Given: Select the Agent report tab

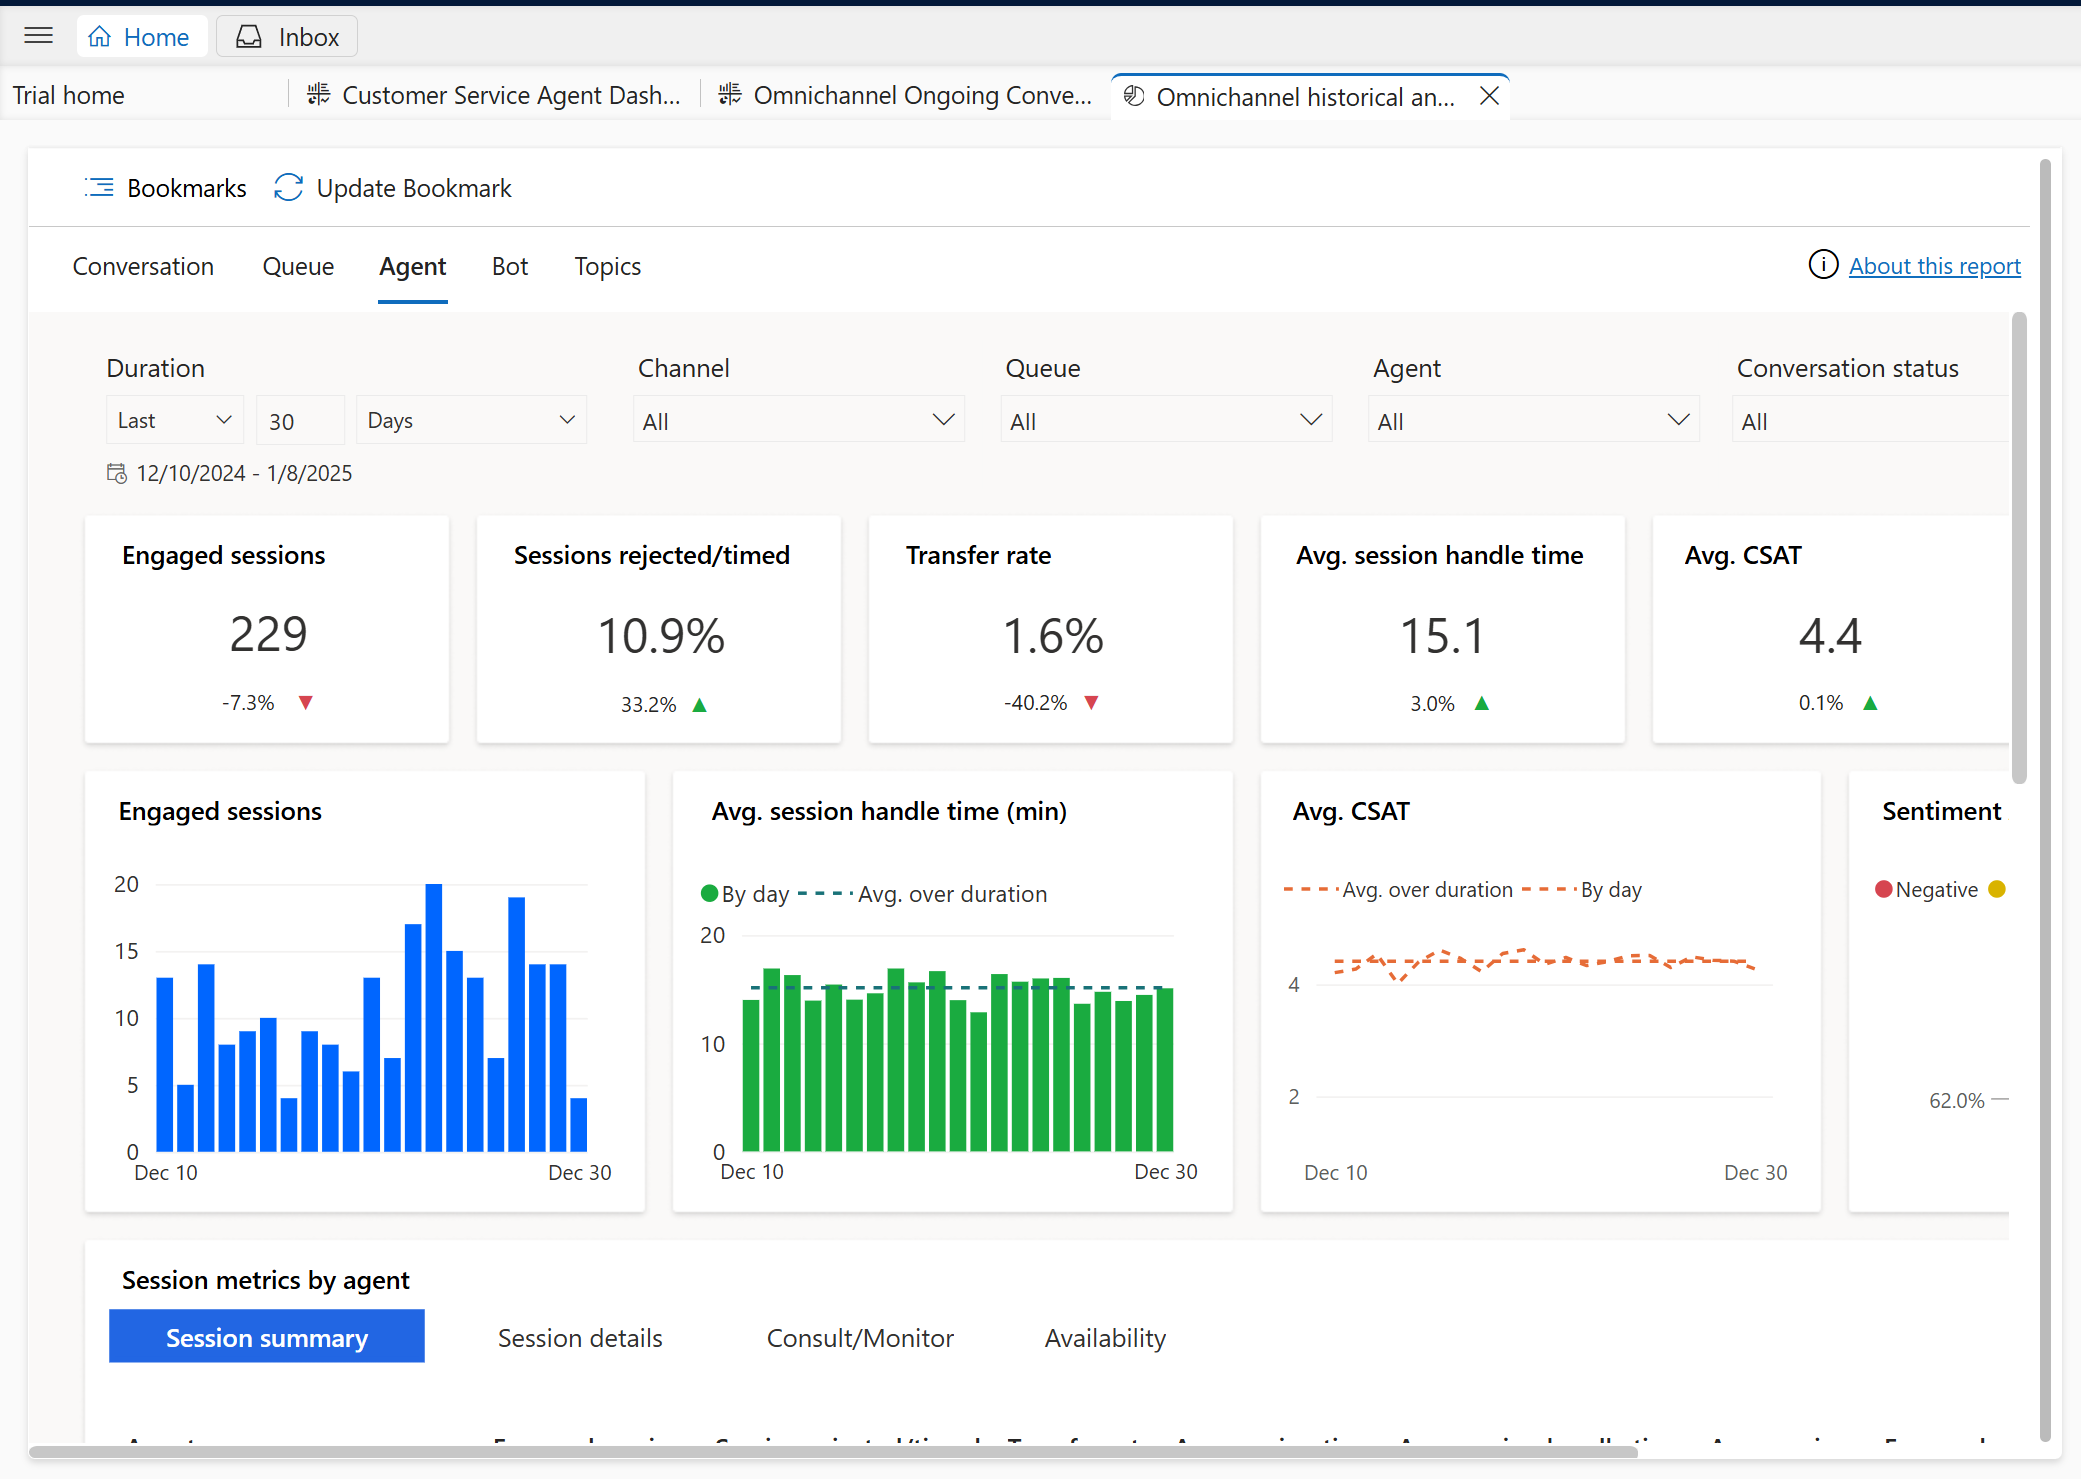Looking at the screenshot, I should (412, 267).
